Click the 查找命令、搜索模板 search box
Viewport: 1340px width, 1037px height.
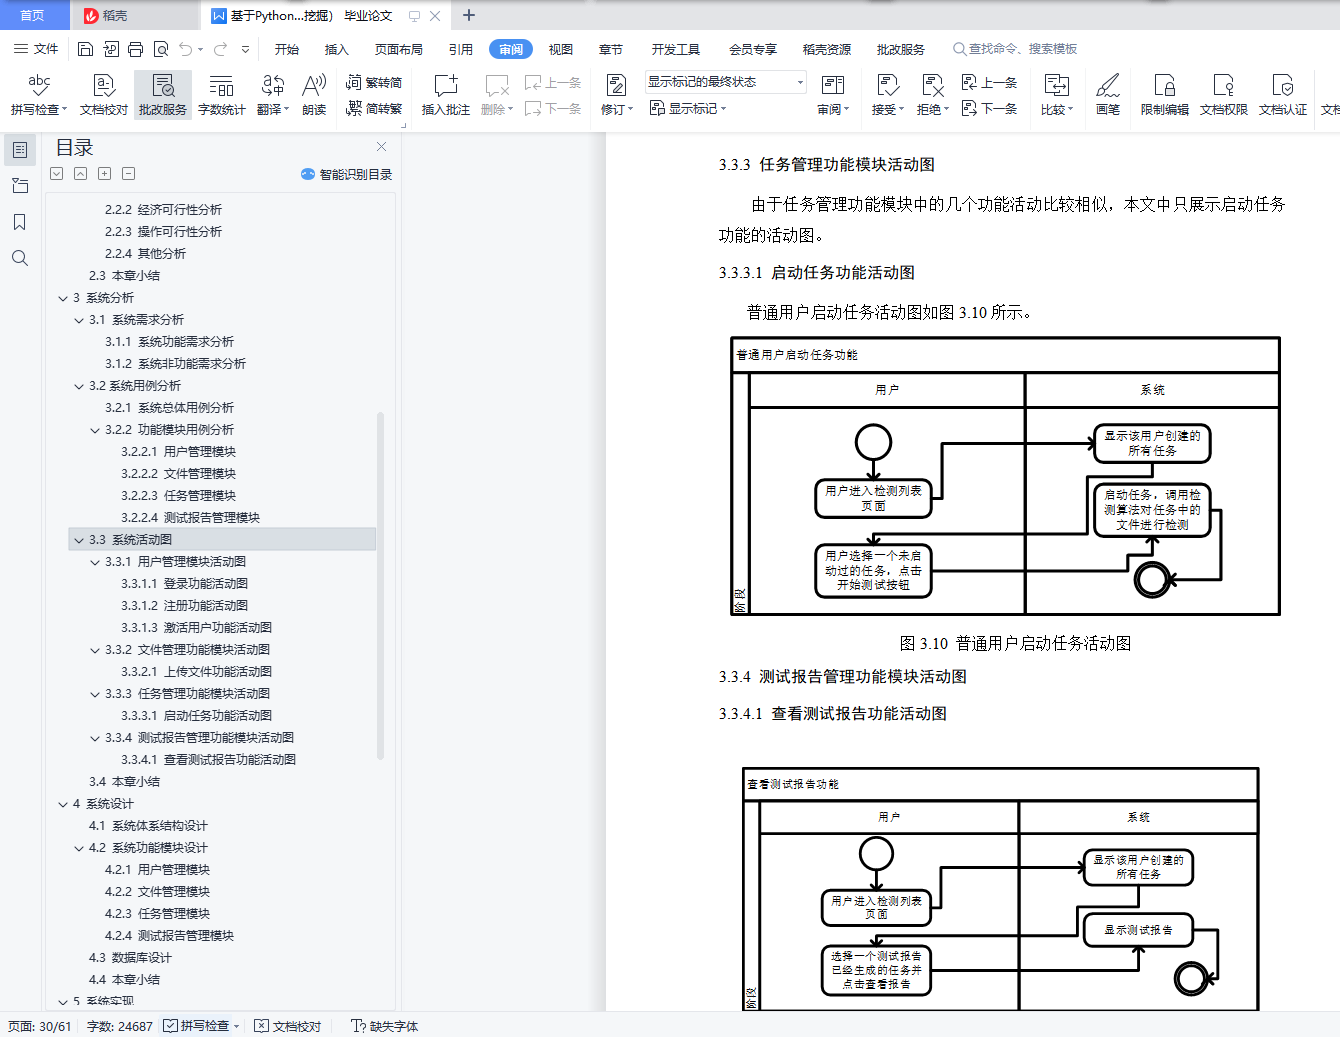[1015, 49]
